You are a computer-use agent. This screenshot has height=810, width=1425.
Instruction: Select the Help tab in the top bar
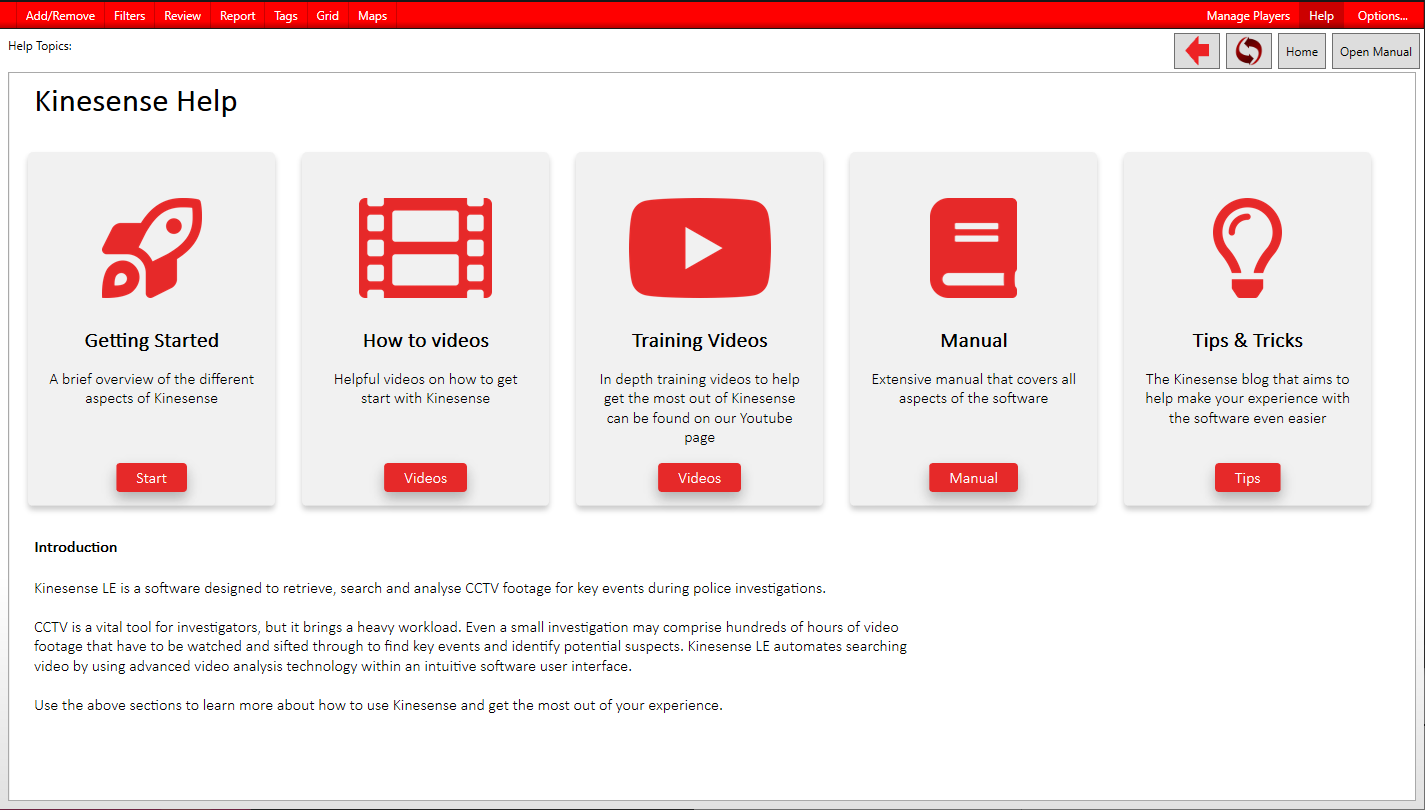pyautogui.click(x=1321, y=15)
